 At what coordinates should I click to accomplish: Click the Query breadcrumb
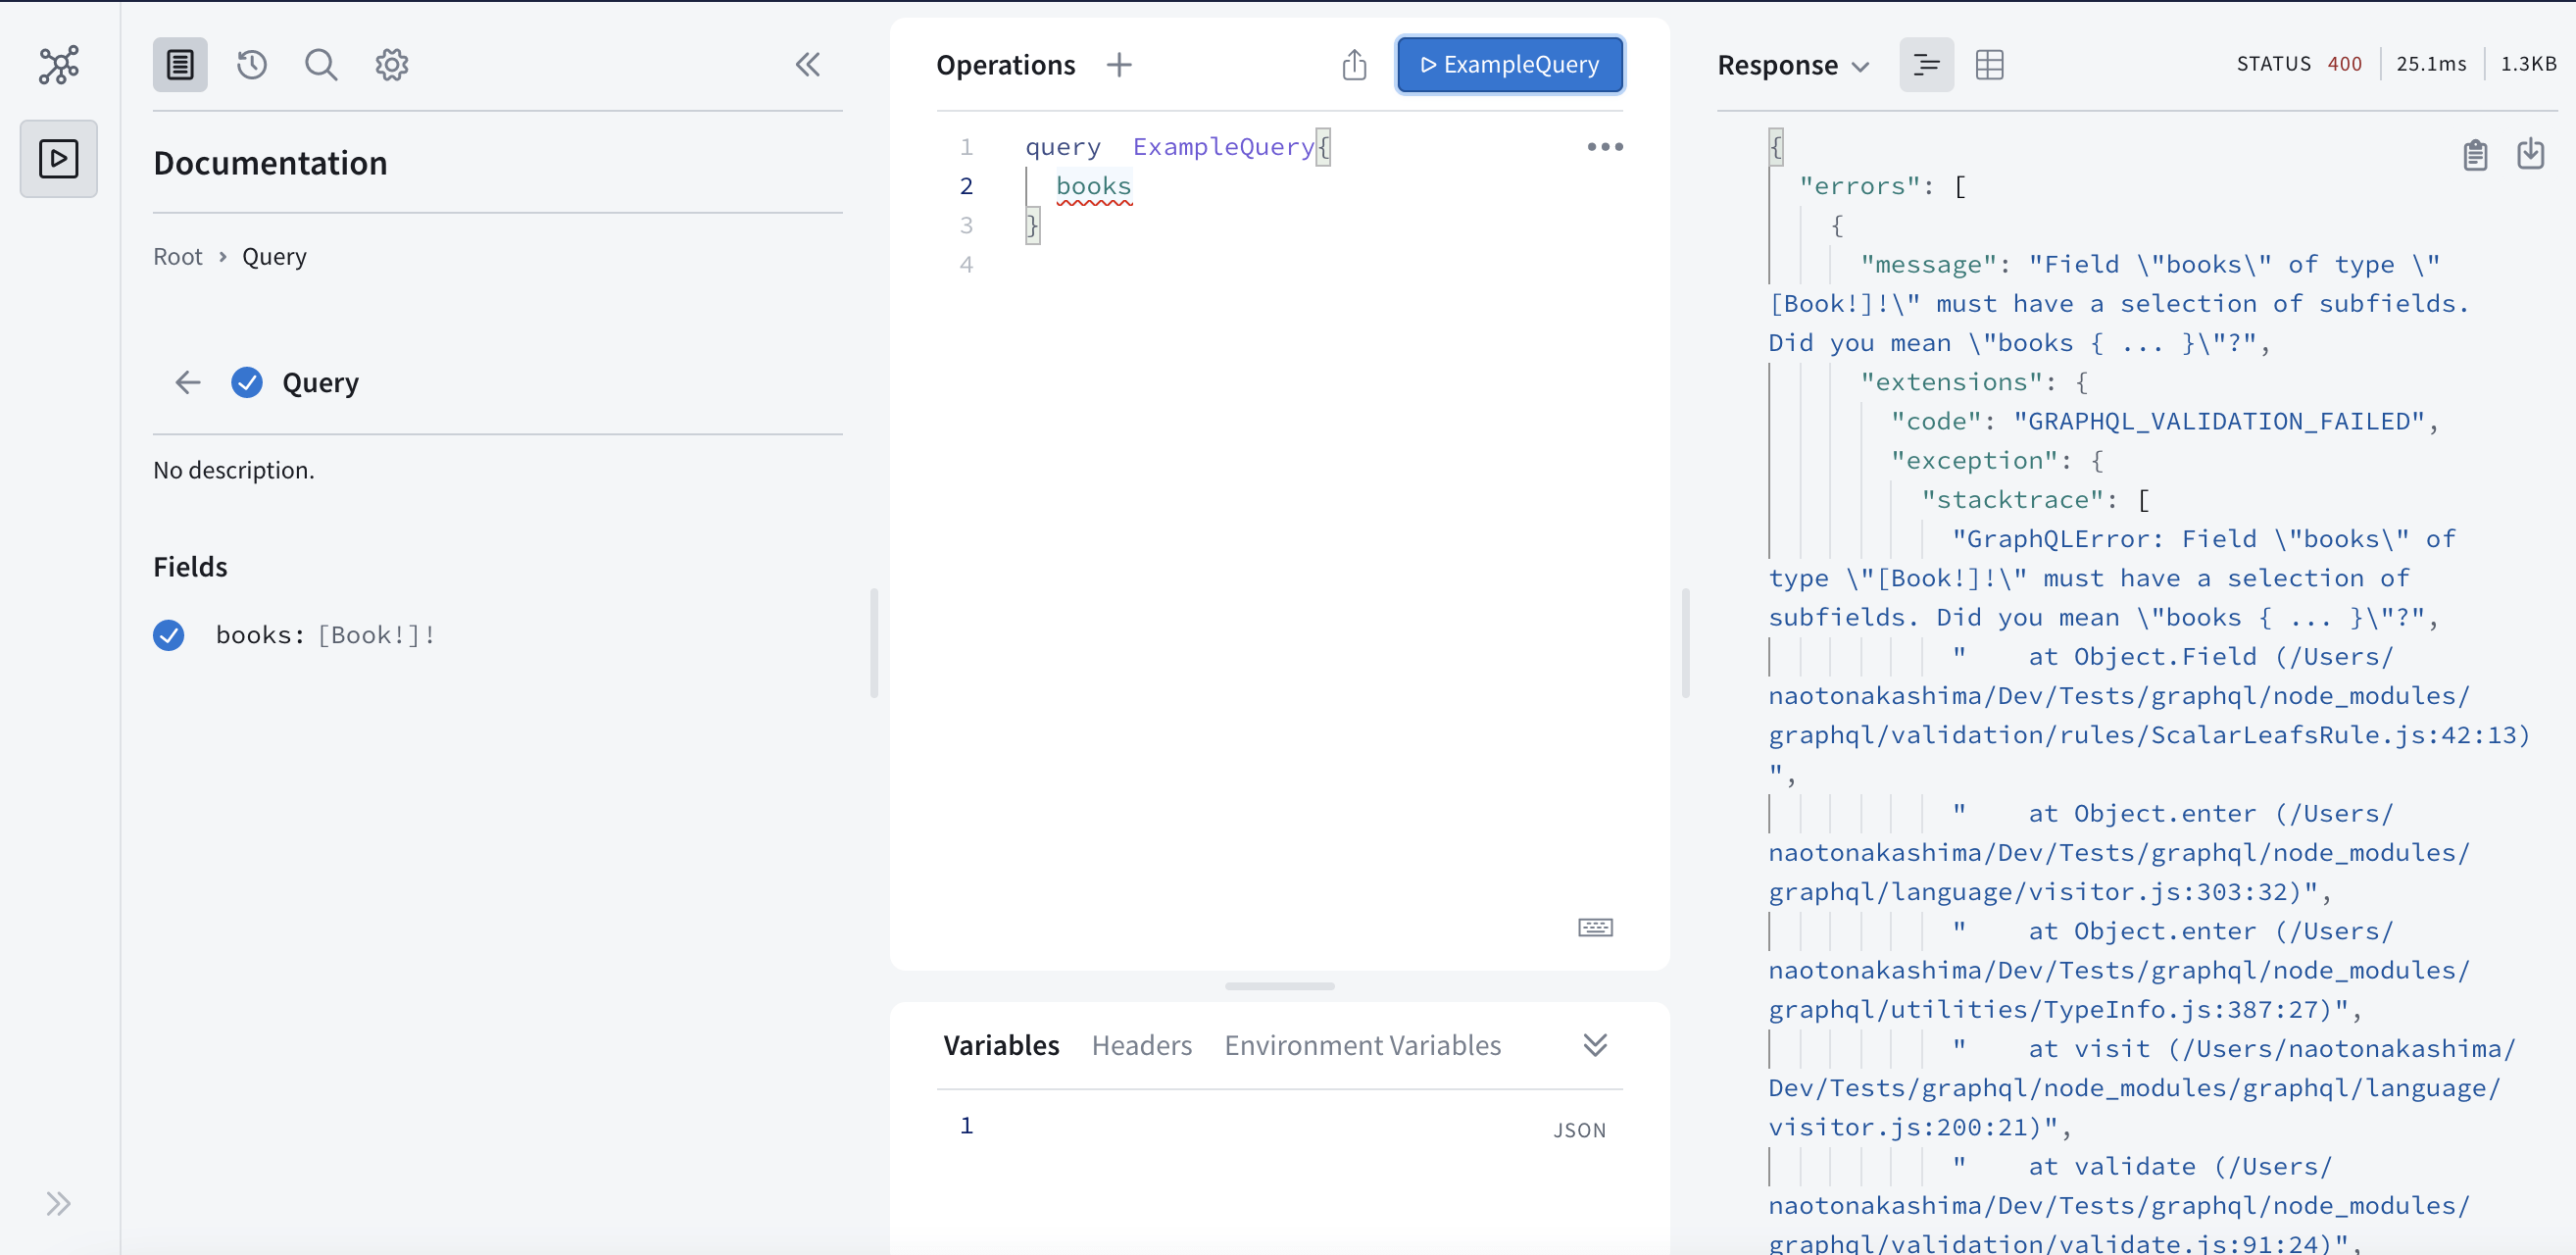274,257
